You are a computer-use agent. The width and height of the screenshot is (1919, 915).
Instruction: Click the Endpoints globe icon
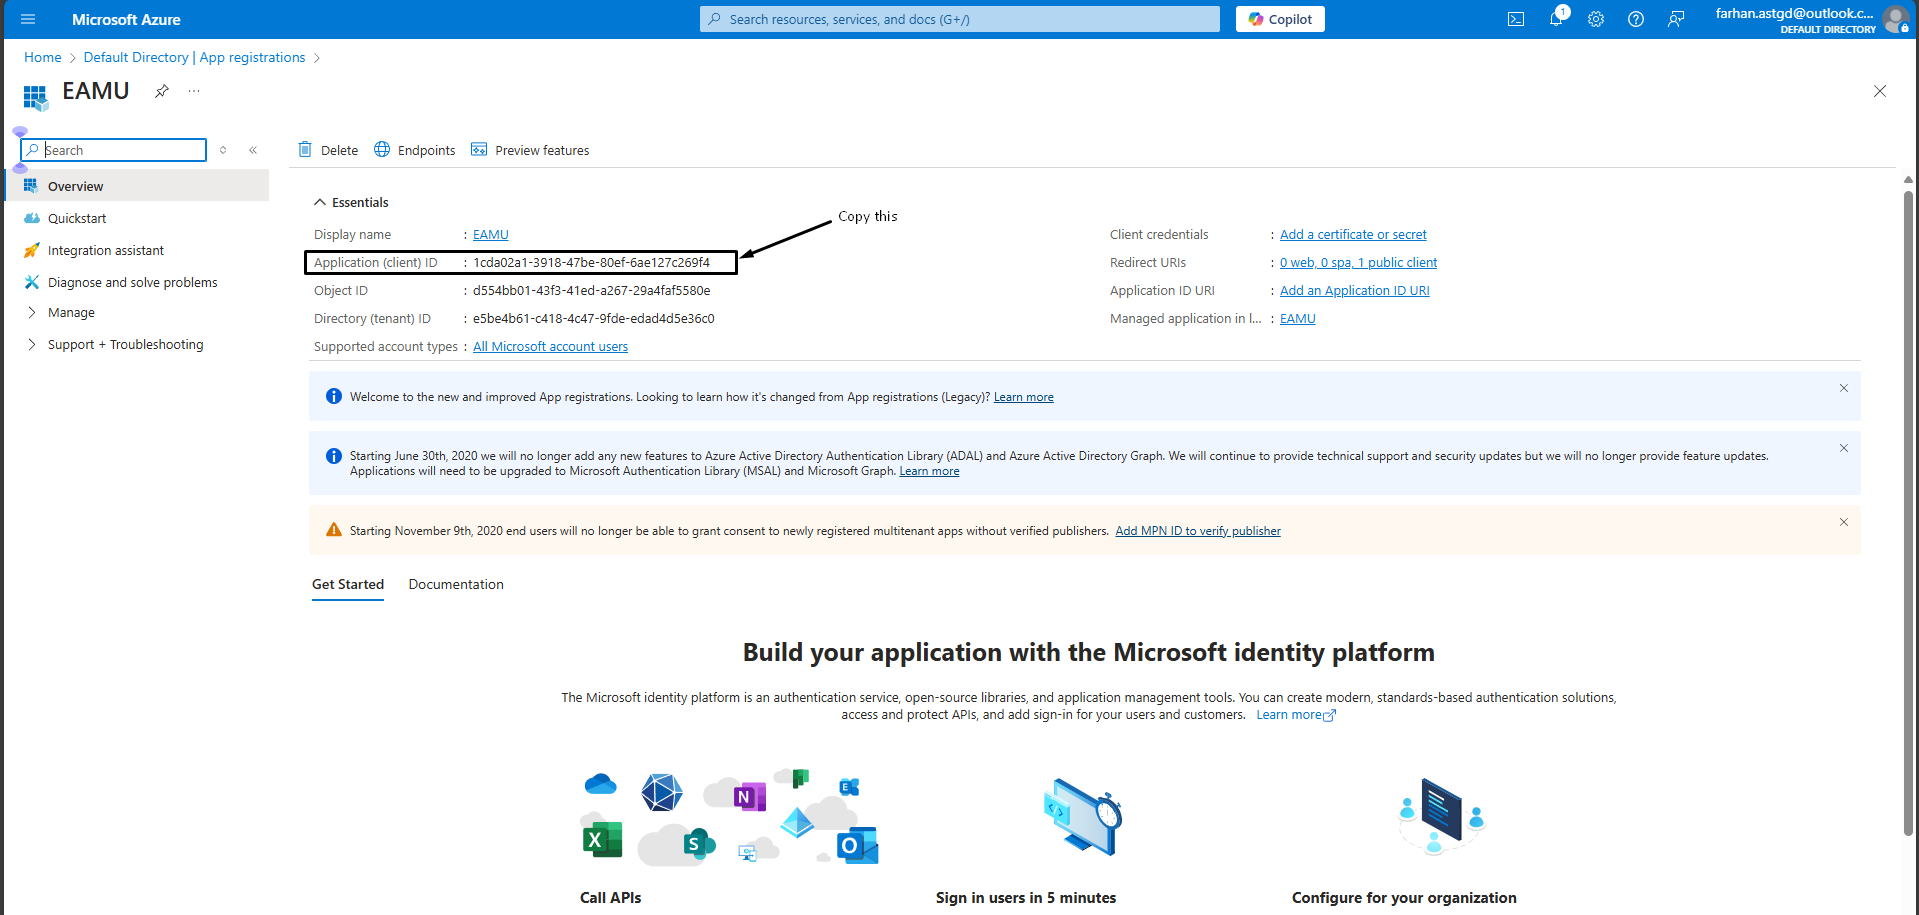pos(382,149)
